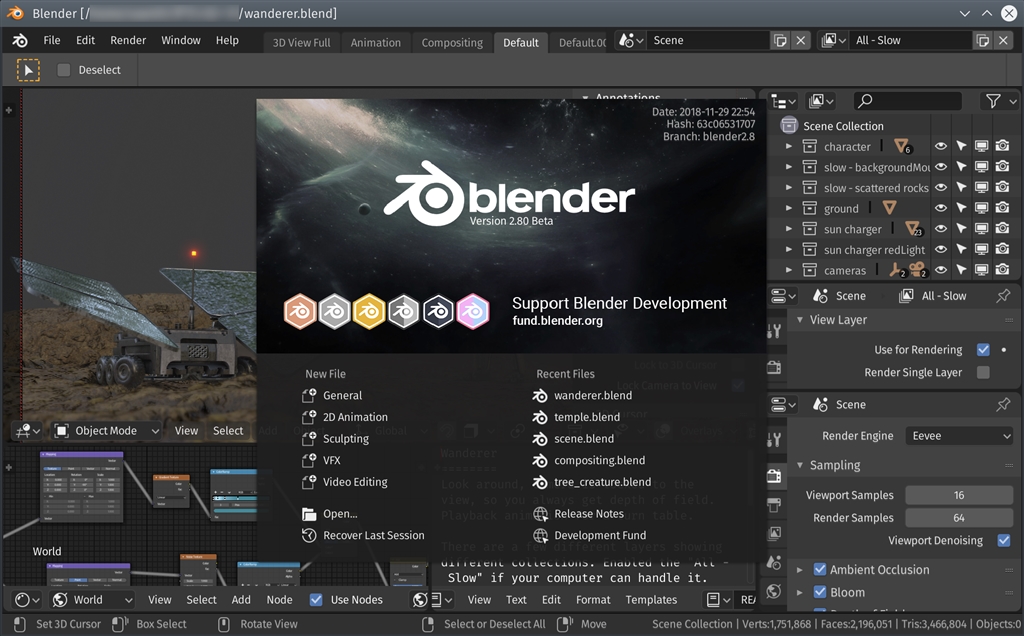
Task: Expand the cameras collection tree arrow
Action: pos(788,270)
